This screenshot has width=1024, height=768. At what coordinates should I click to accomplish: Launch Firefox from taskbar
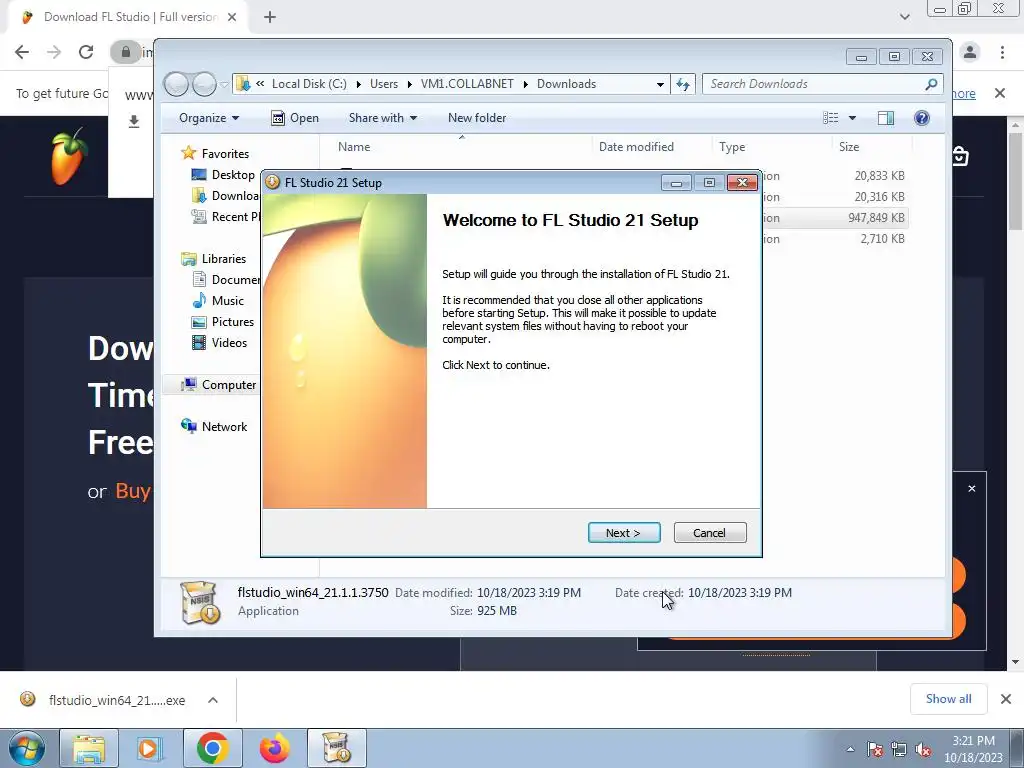click(x=274, y=748)
